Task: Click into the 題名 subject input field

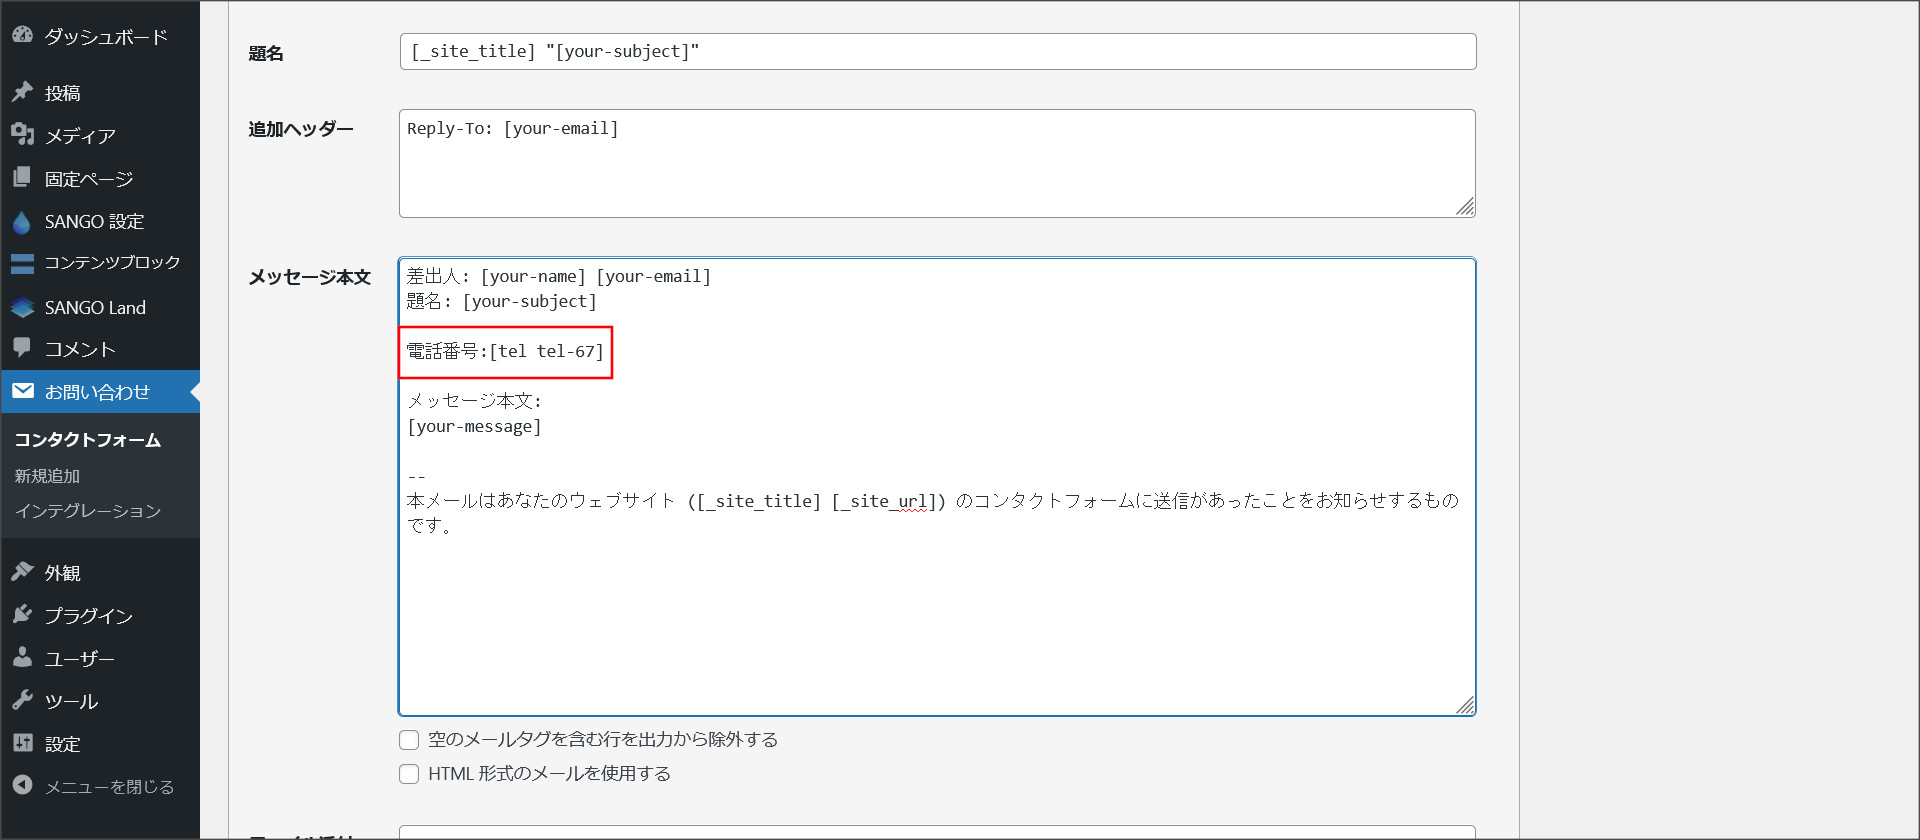Action: (937, 52)
